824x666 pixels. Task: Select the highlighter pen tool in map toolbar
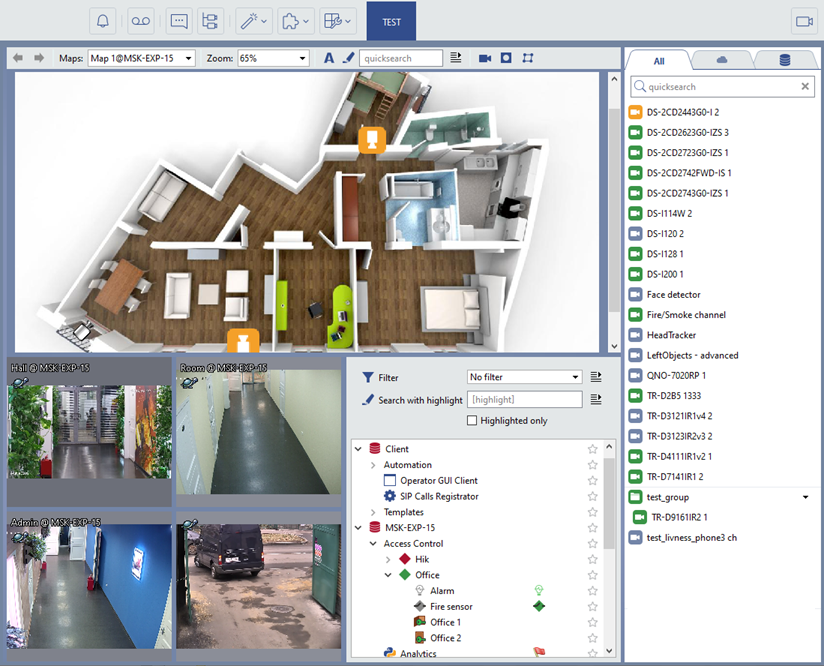[348, 58]
